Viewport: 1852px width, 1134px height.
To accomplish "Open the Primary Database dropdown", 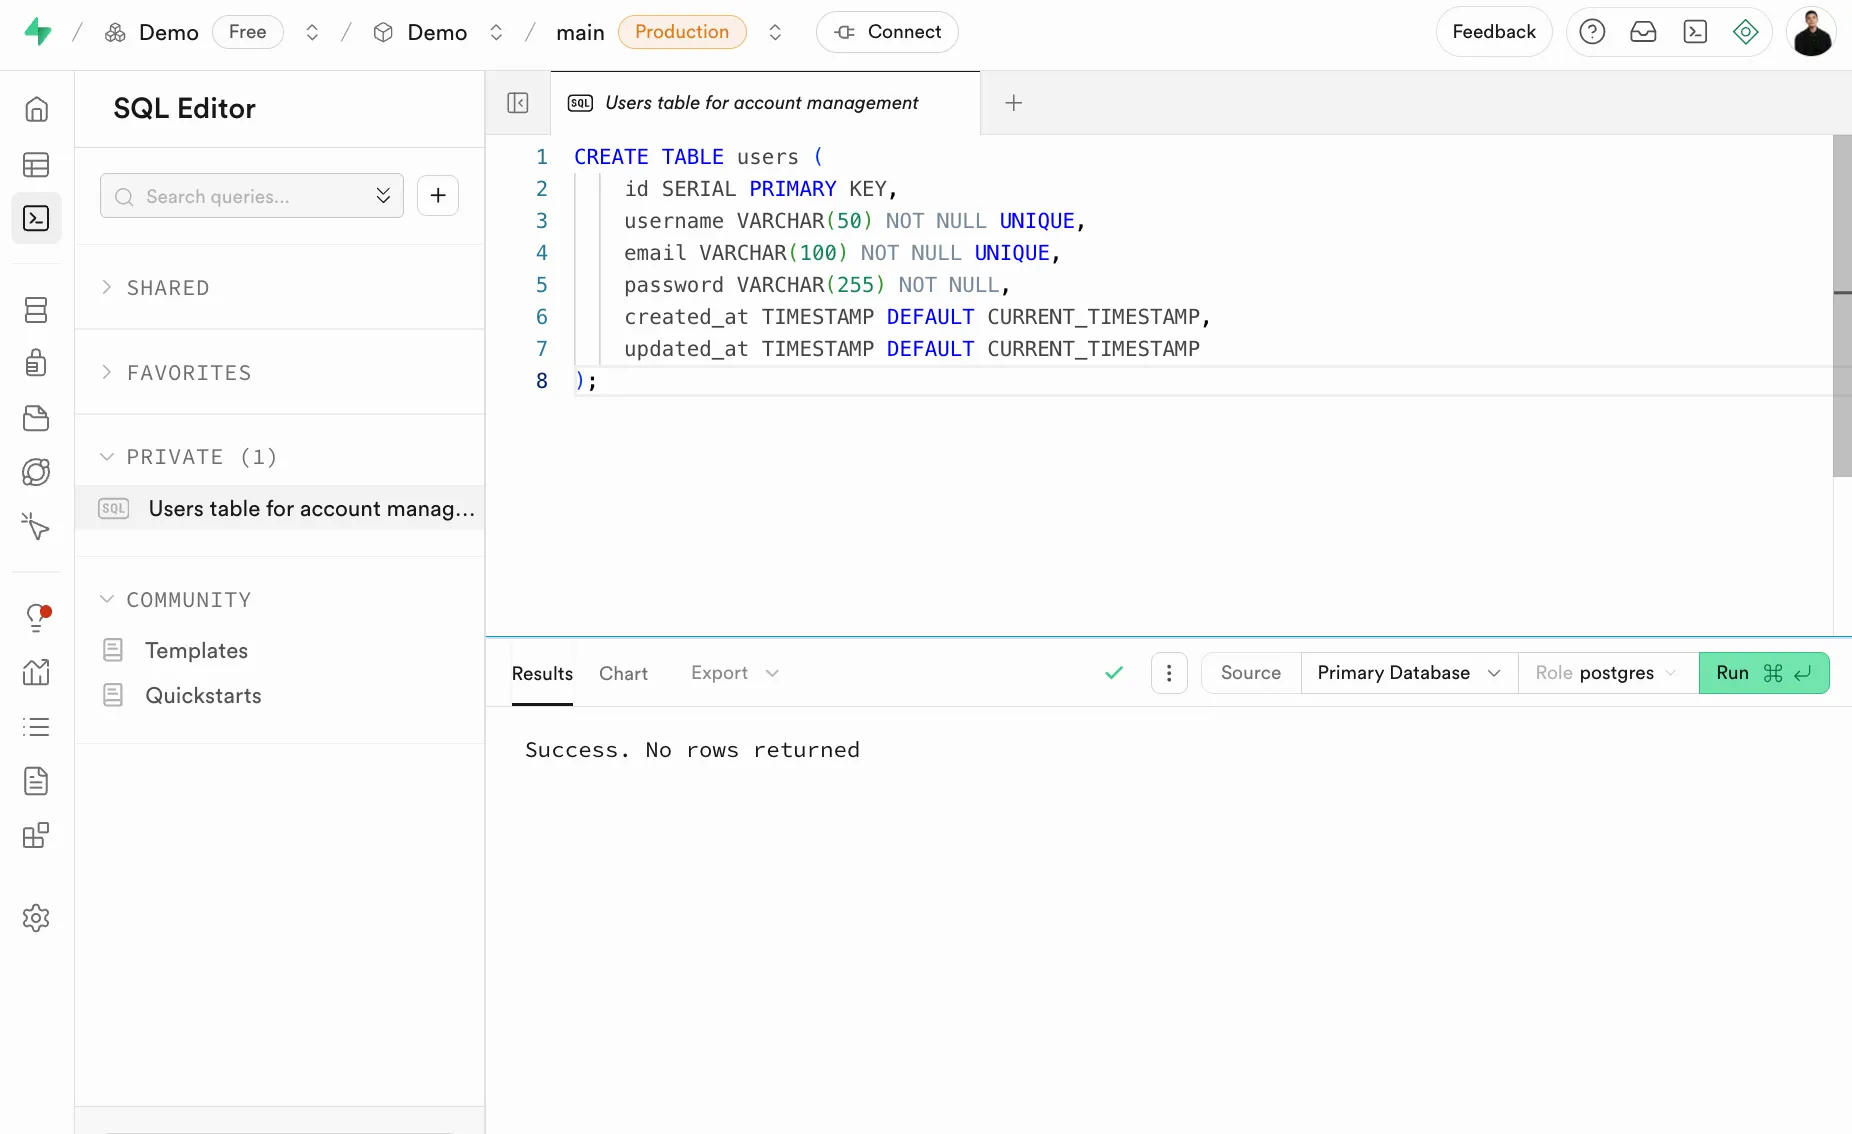I will tap(1407, 673).
